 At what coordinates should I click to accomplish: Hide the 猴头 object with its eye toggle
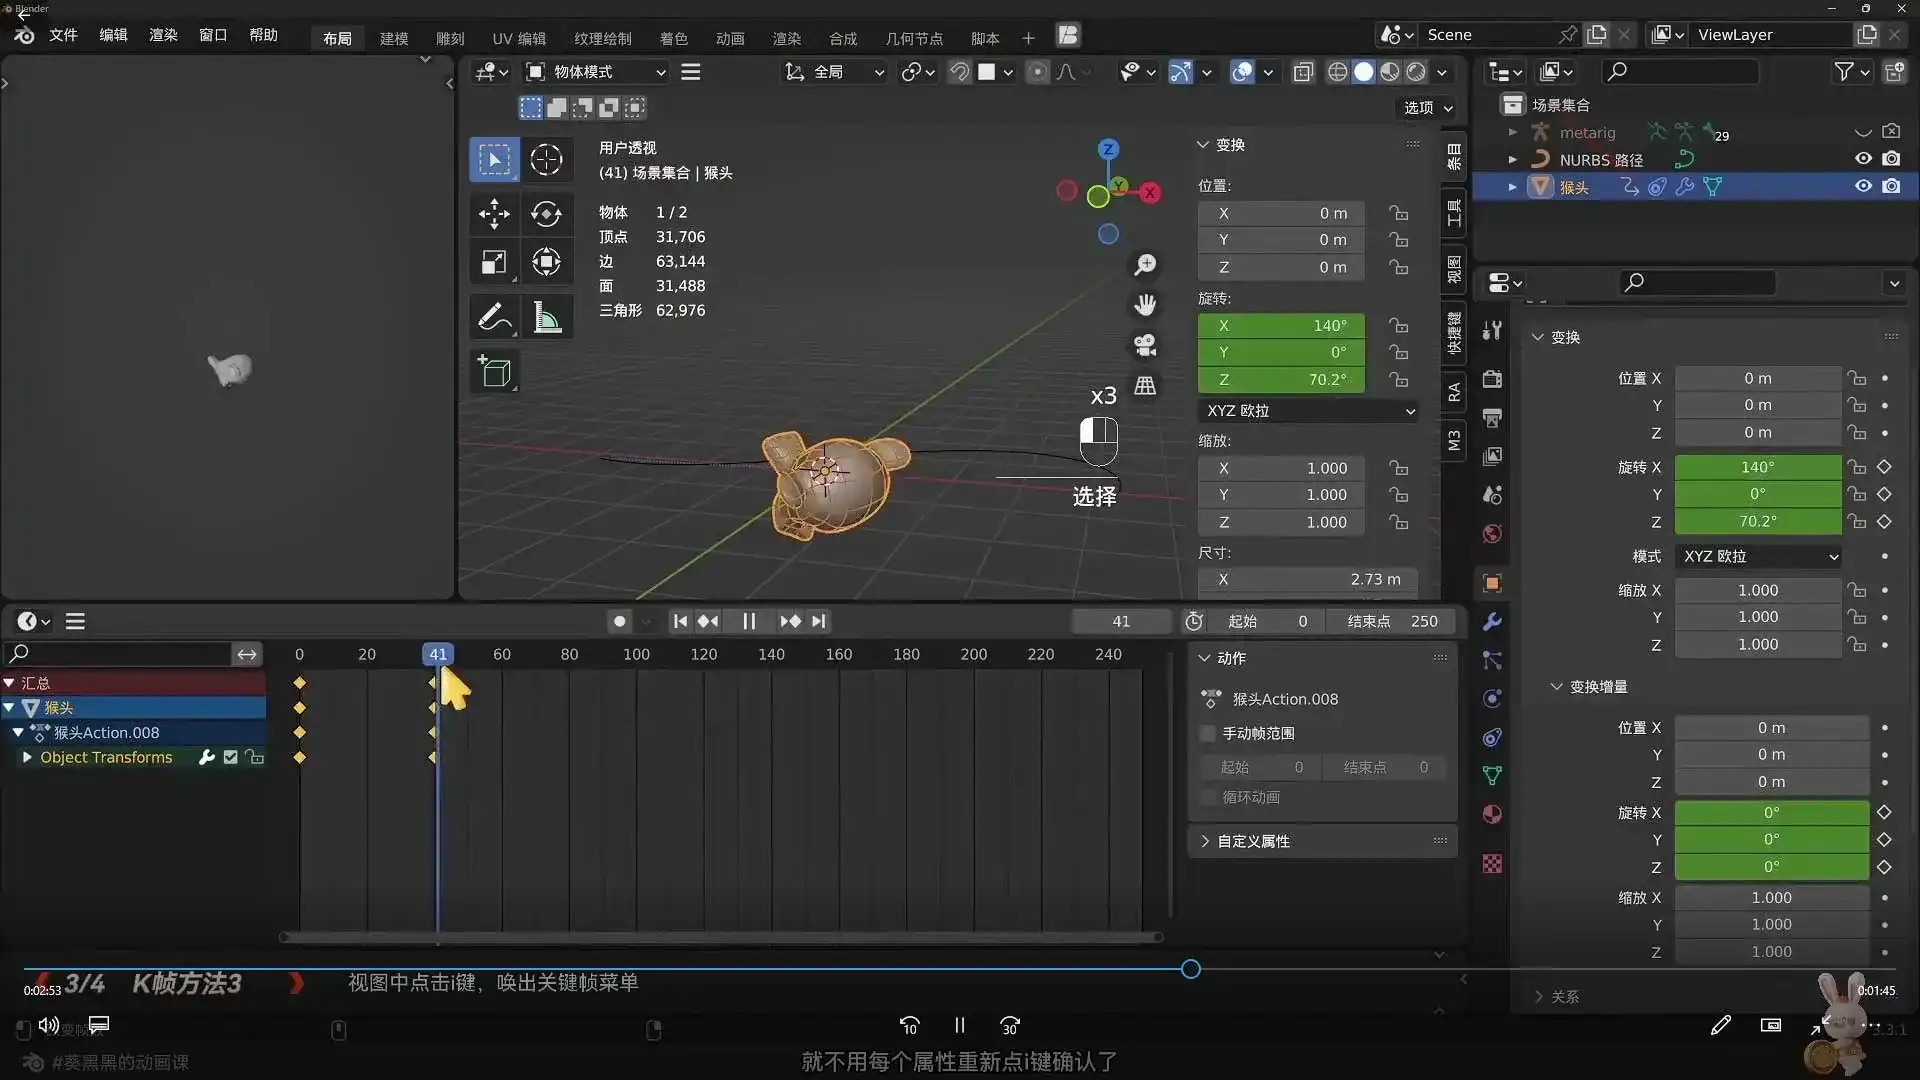pos(1862,186)
